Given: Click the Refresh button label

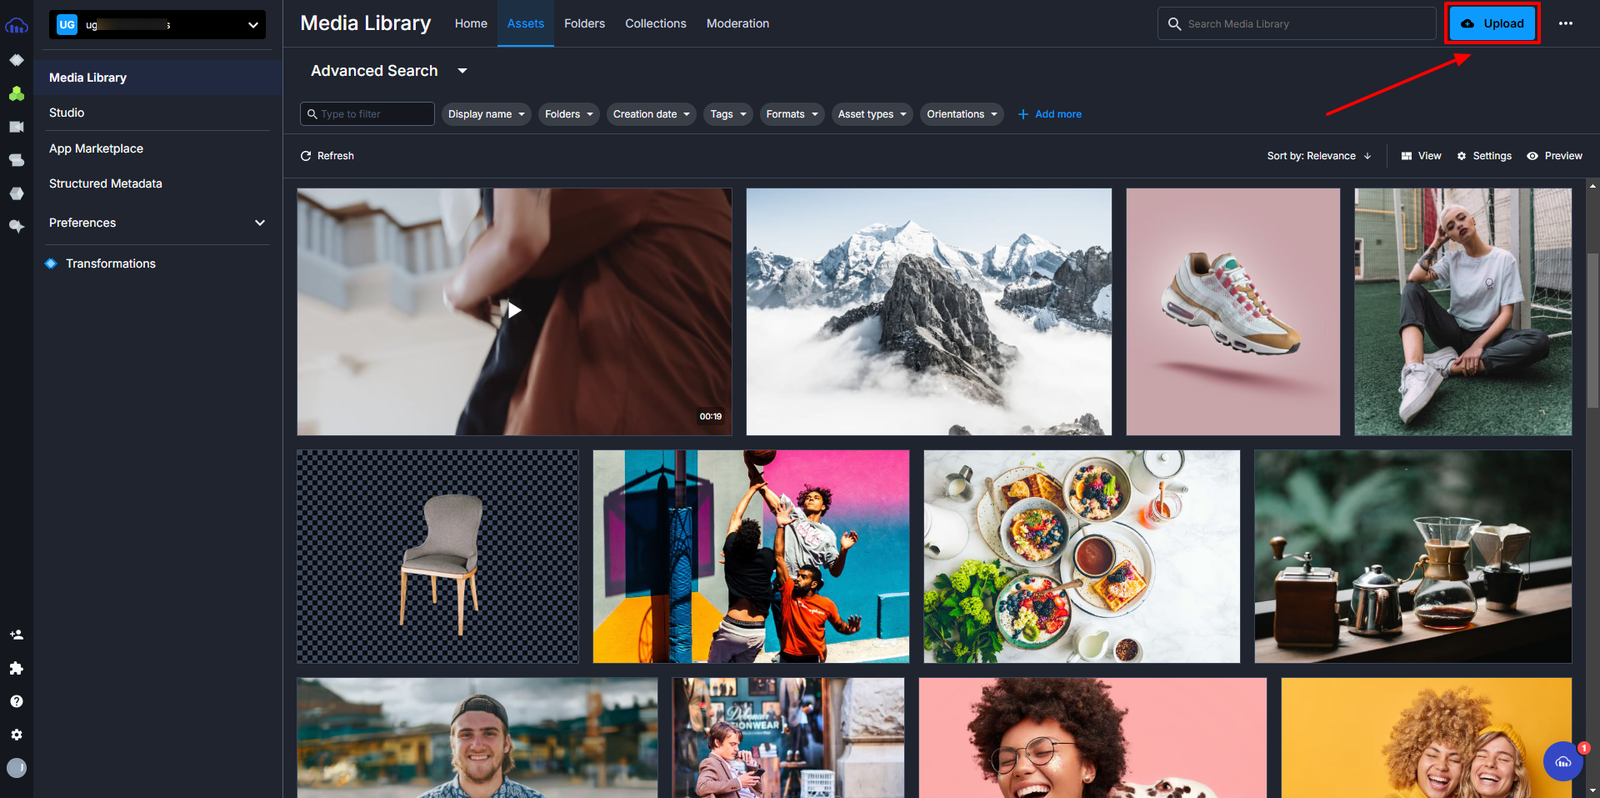Looking at the screenshot, I should click(335, 156).
